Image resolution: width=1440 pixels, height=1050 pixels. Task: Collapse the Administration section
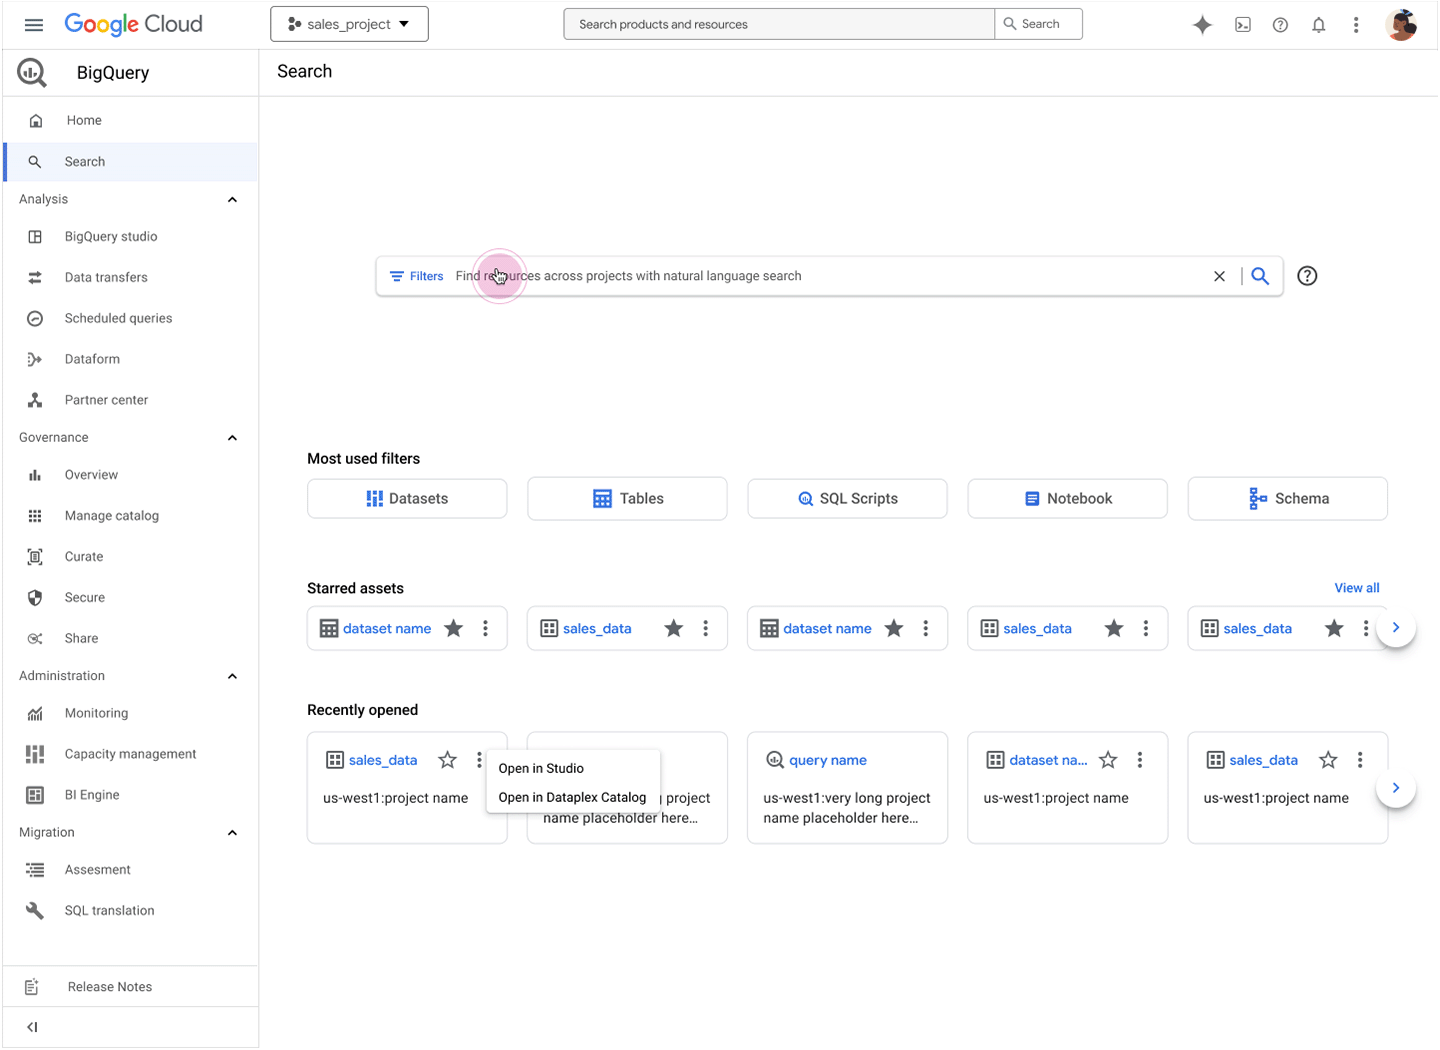pyautogui.click(x=232, y=676)
